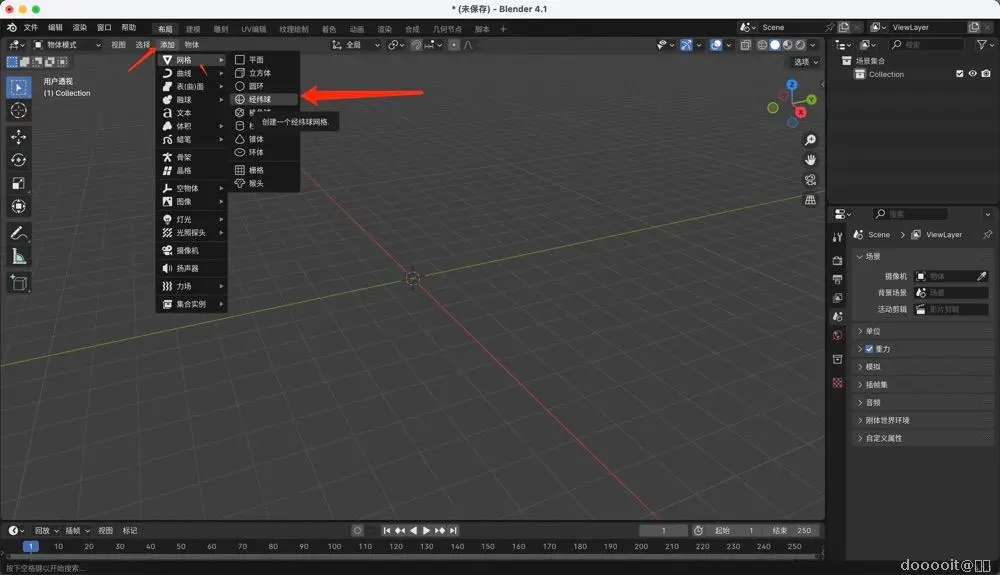Screen dimensions: 1000x575
Task: Hide Collection using the eye icon
Action: point(972,74)
